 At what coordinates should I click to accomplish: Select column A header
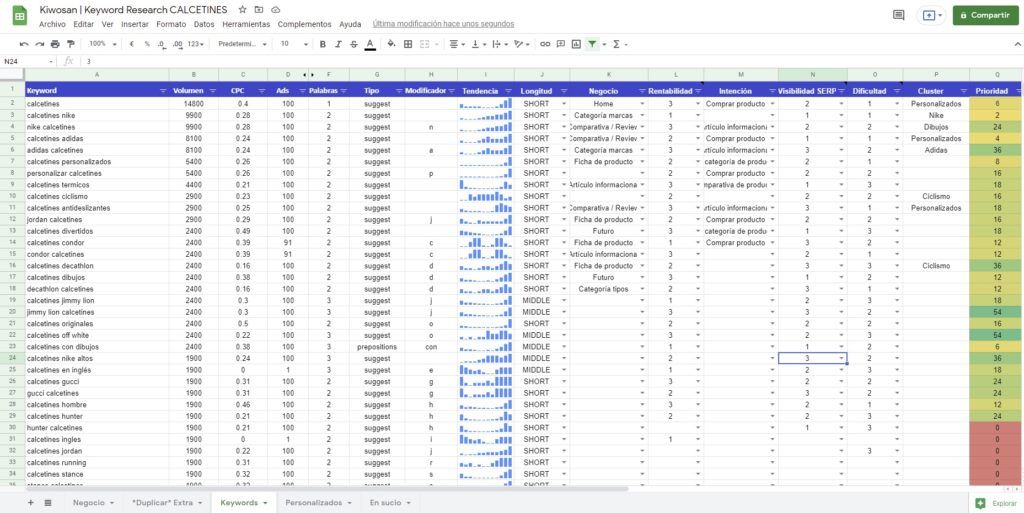coord(97,74)
